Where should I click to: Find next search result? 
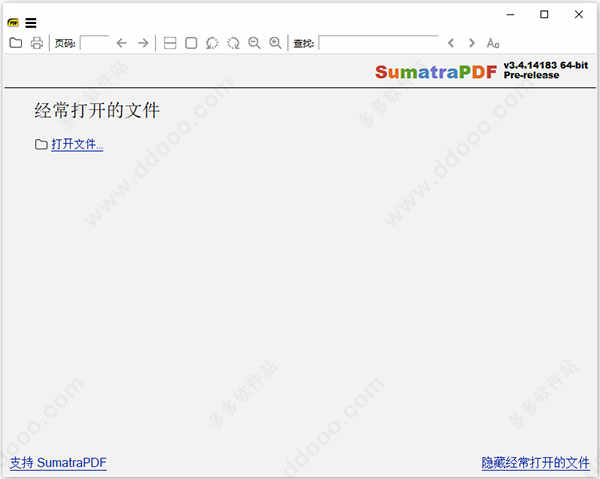coord(472,43)
